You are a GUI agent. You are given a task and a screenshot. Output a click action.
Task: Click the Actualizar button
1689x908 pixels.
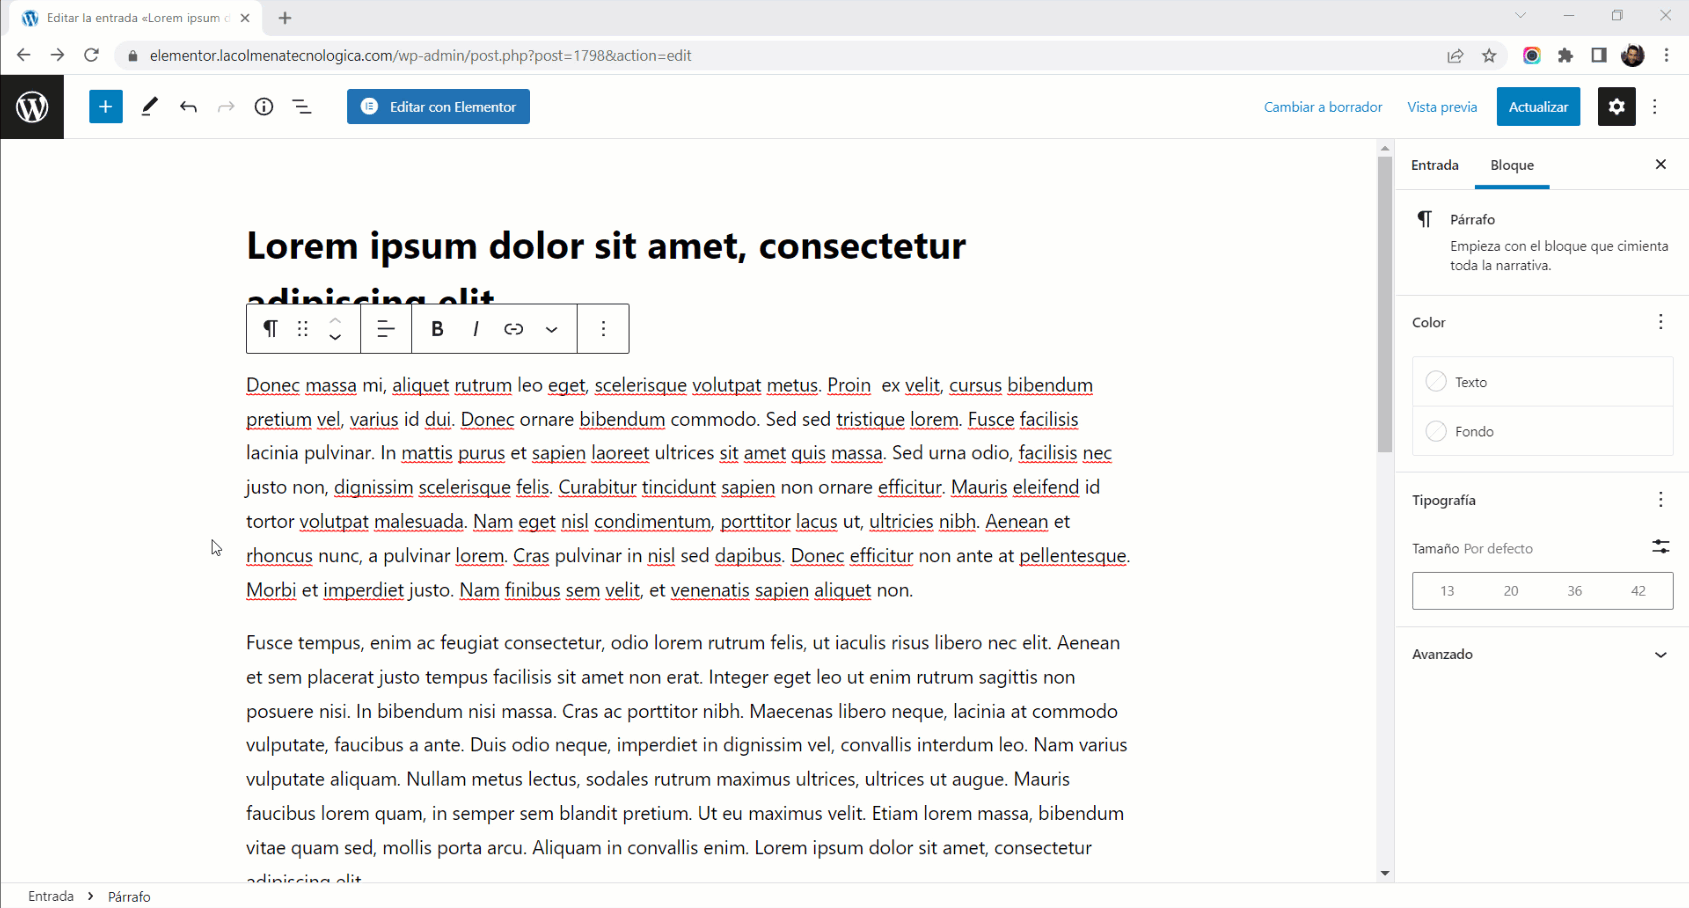pos(1537,107)
